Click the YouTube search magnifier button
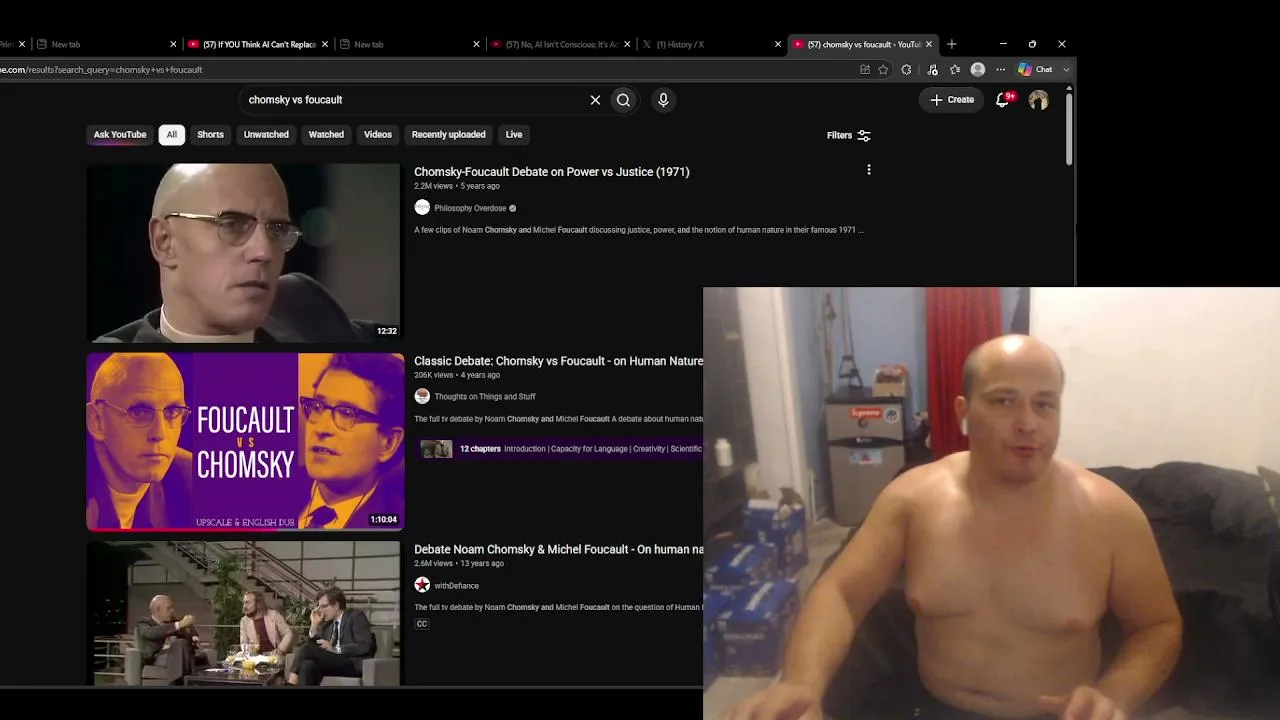Image resolution: width=1280 pixels, height=720 pixels. tap(623, 100)
